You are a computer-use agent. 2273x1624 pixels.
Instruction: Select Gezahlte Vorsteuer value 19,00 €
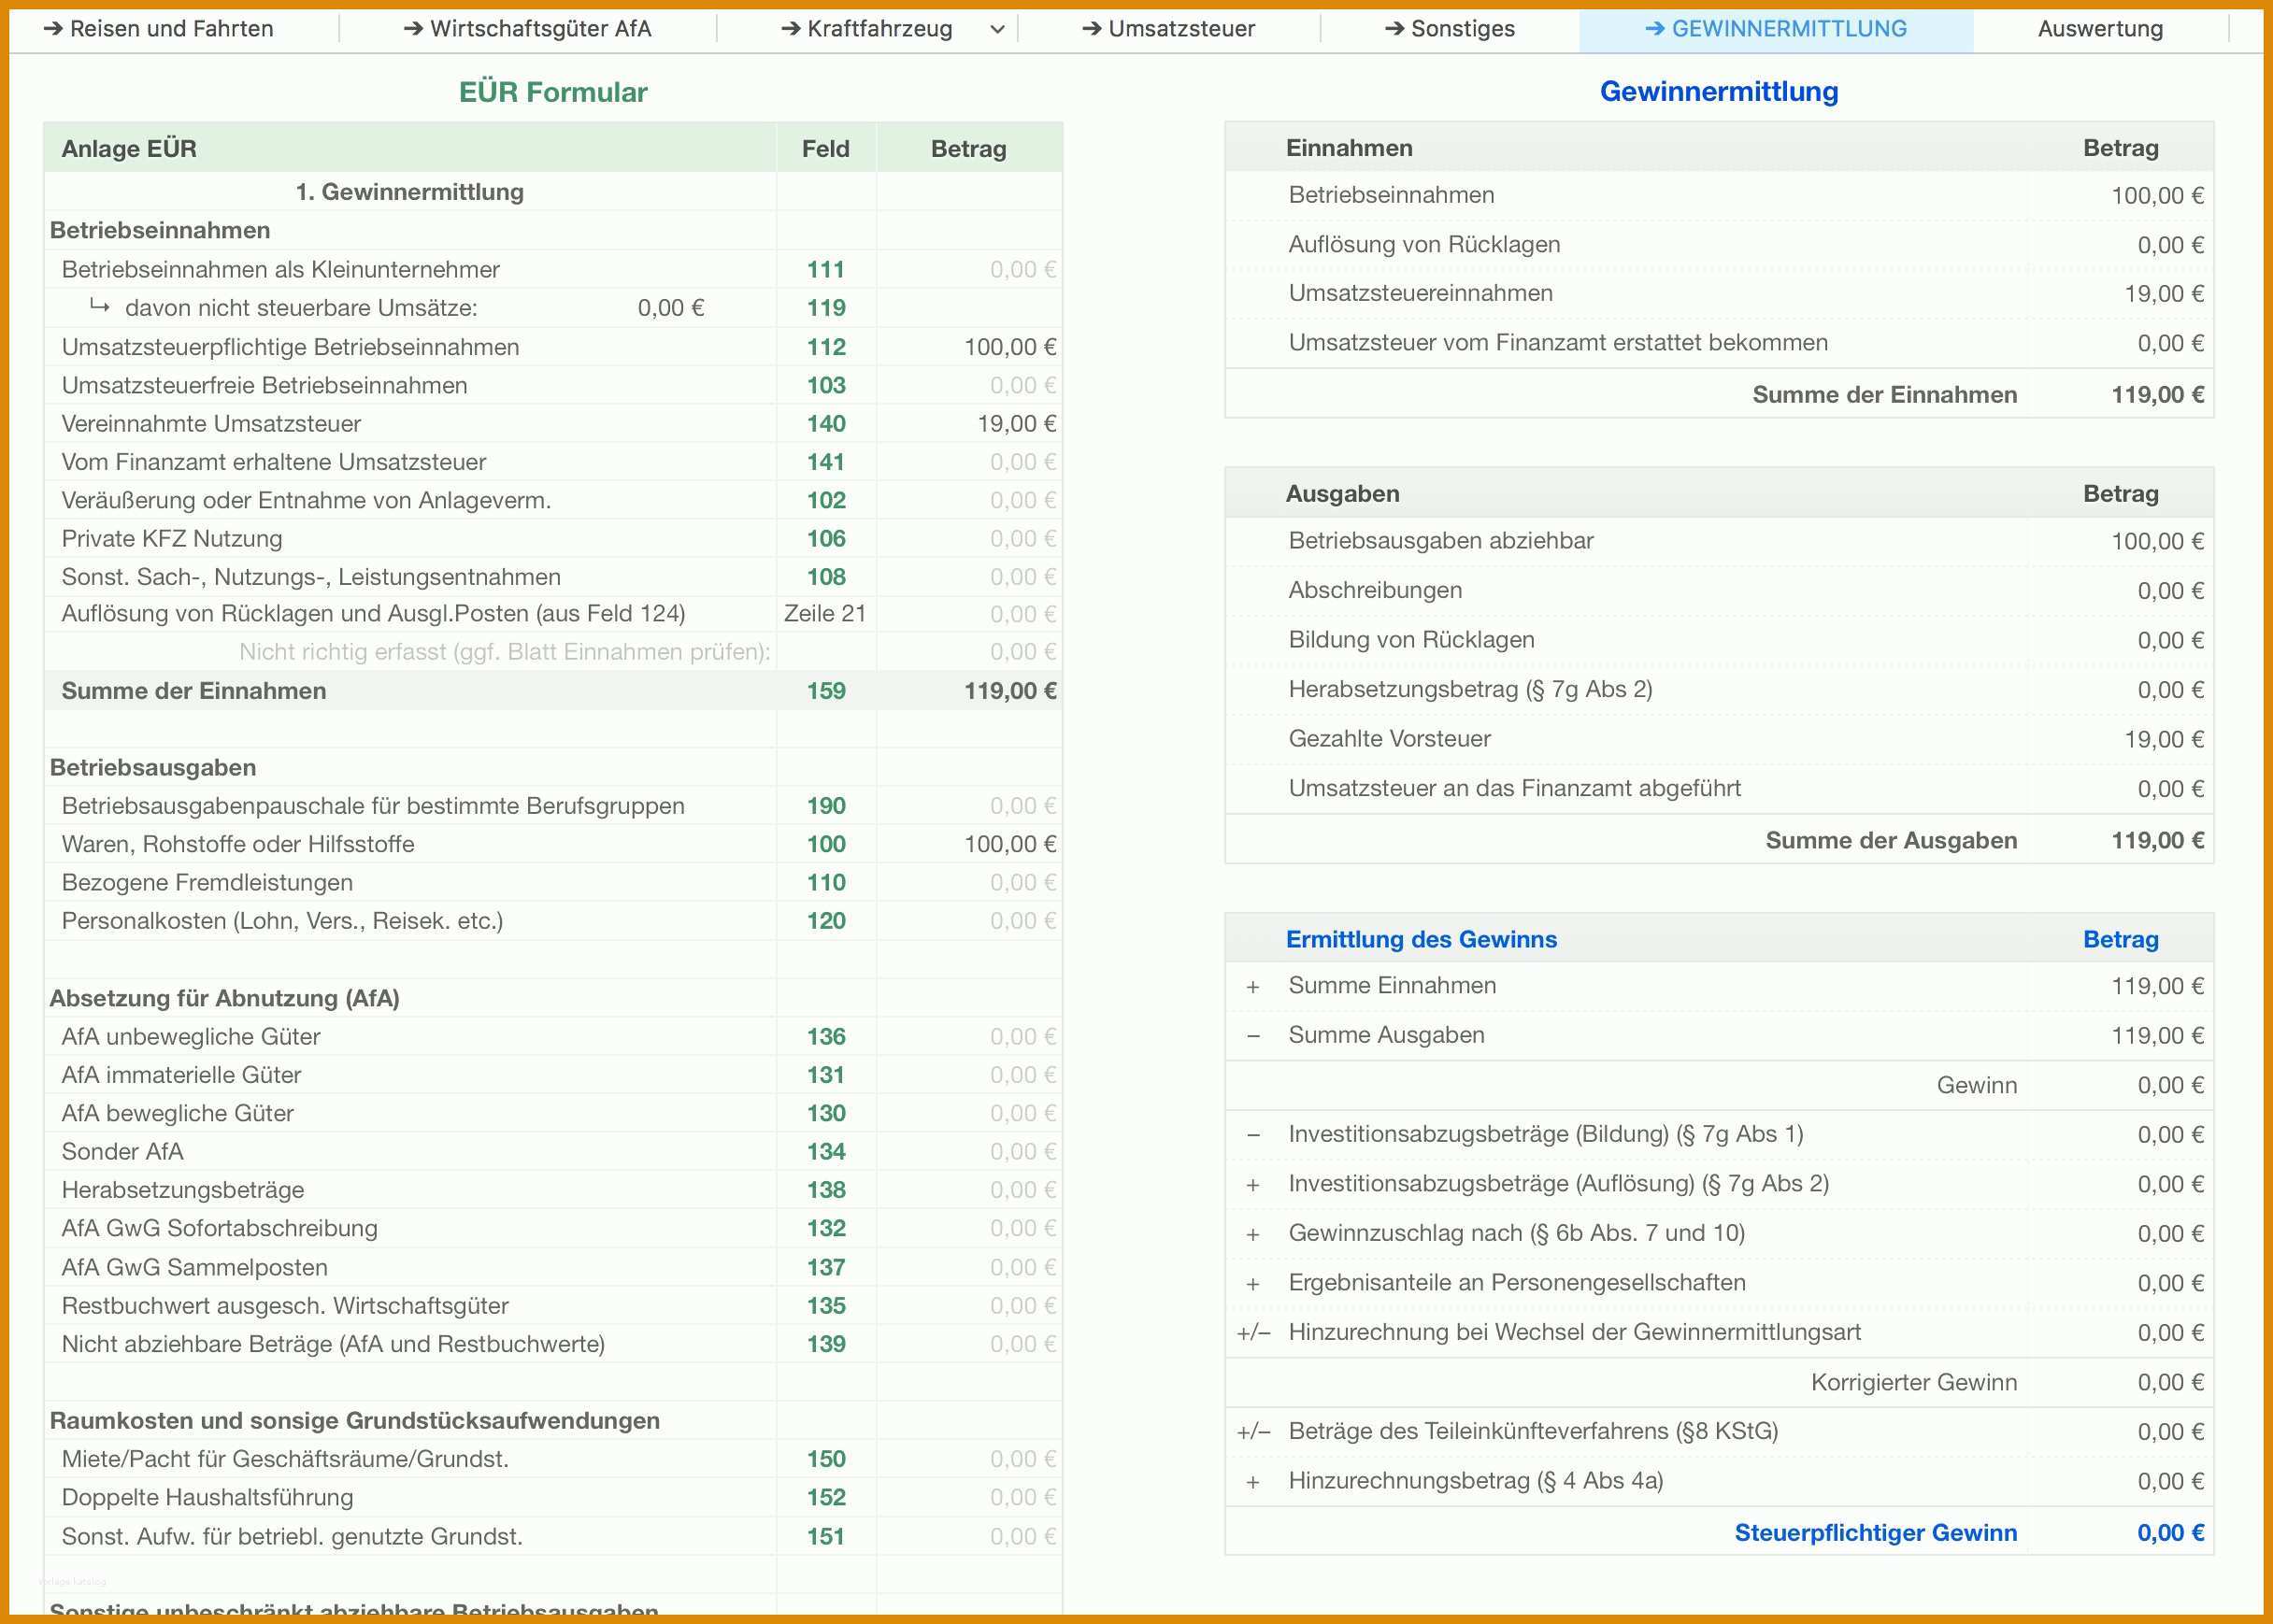point(2164,739)
